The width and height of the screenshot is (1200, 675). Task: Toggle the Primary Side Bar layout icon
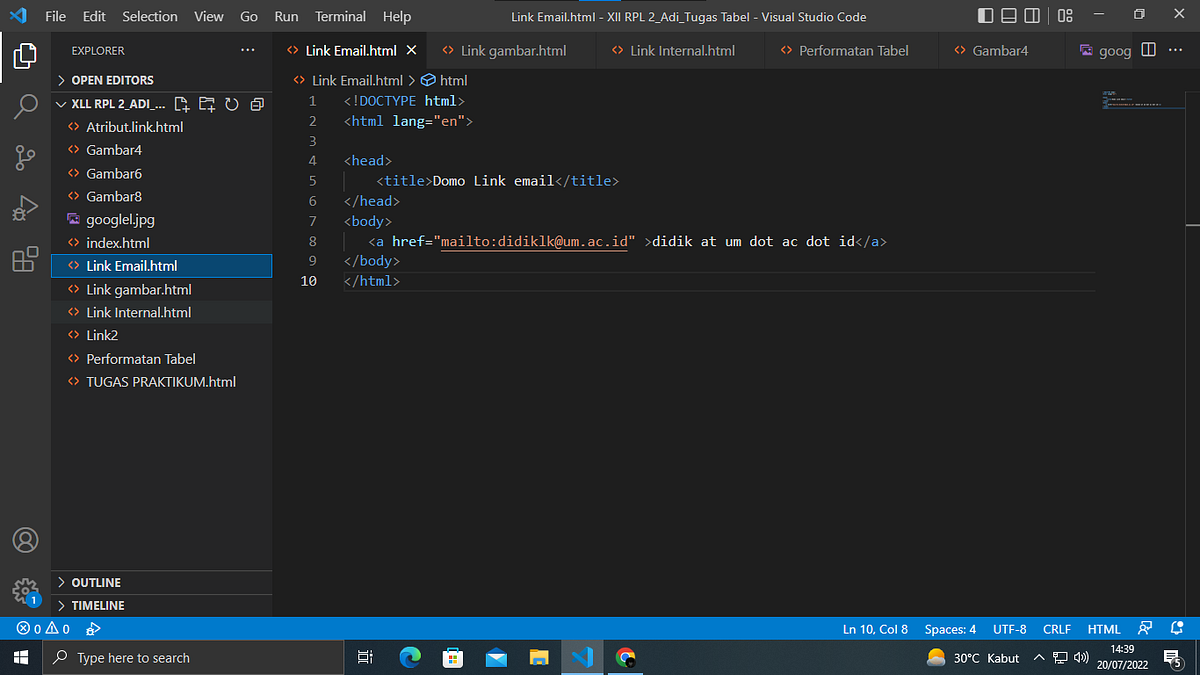click(985, 15)
